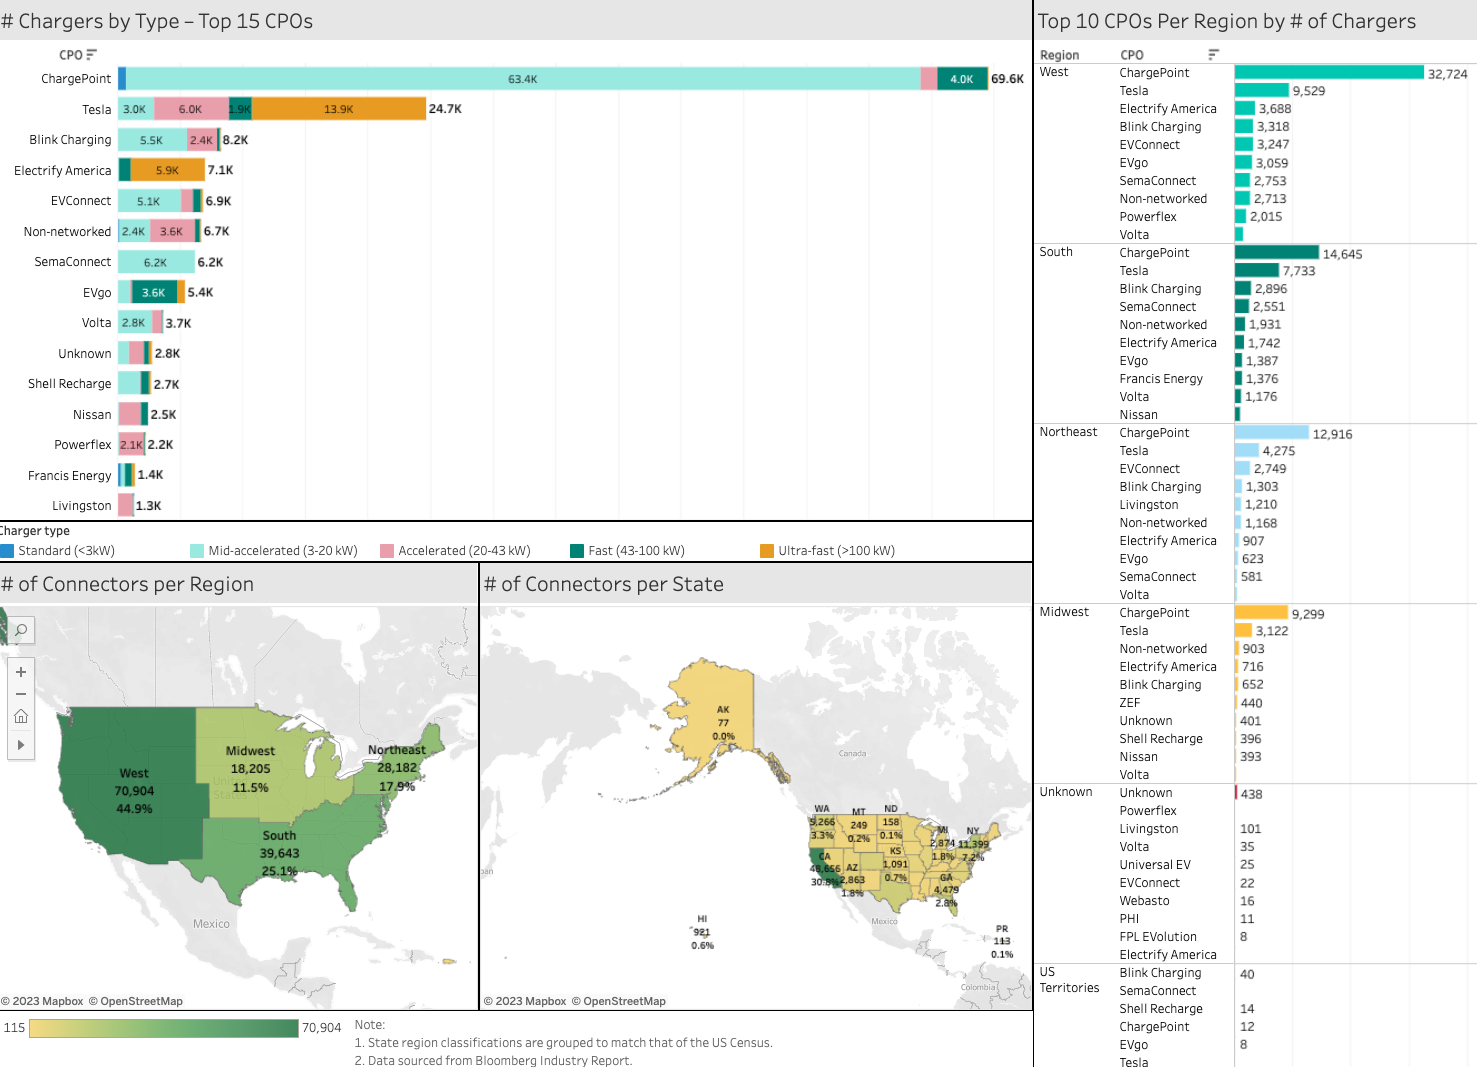Toggle Fast (43-100 kW) legend highlight

pos(577,551)
